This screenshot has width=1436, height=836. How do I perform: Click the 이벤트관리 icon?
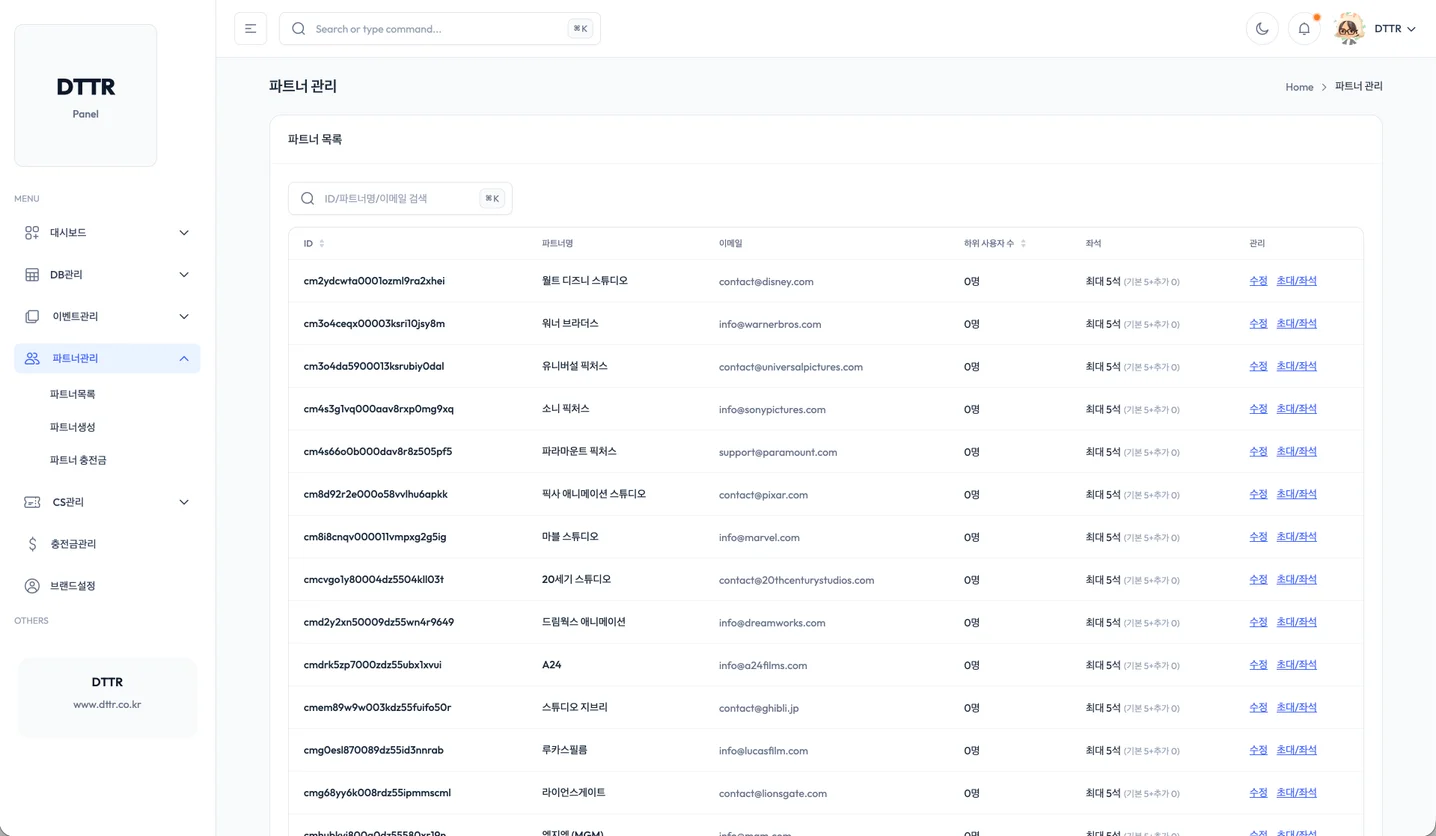32,317
